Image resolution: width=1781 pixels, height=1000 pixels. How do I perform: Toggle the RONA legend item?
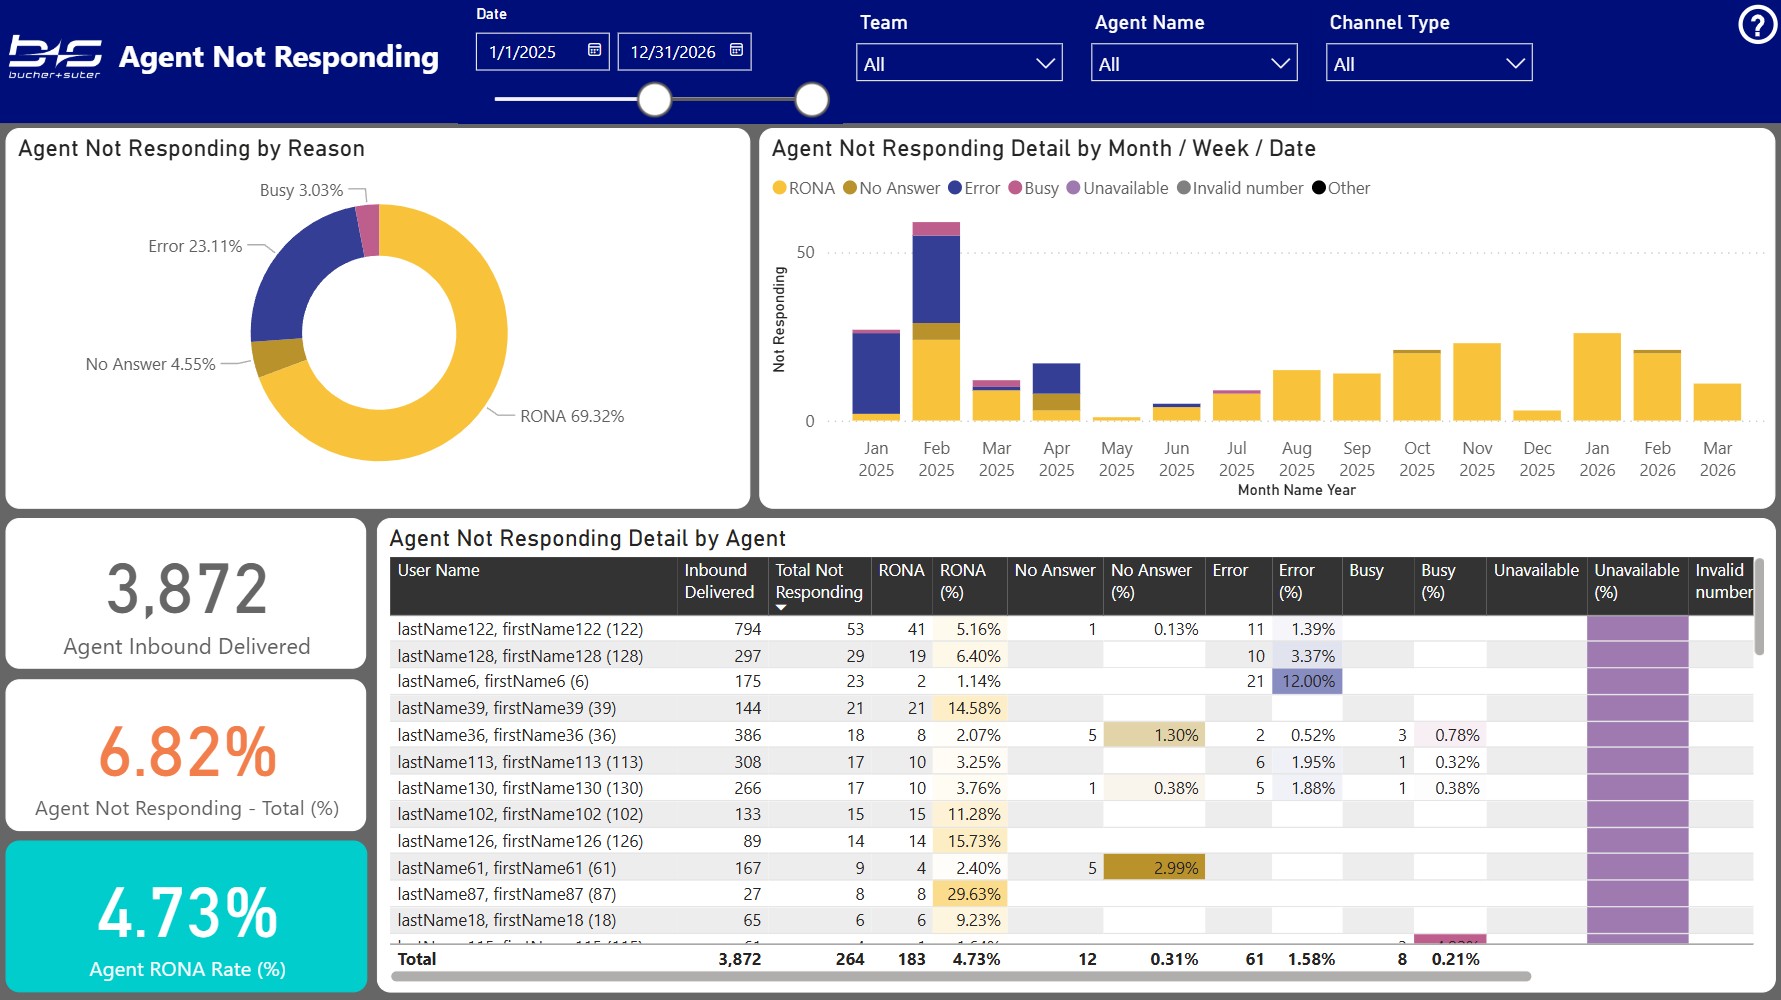coord(803,188)
